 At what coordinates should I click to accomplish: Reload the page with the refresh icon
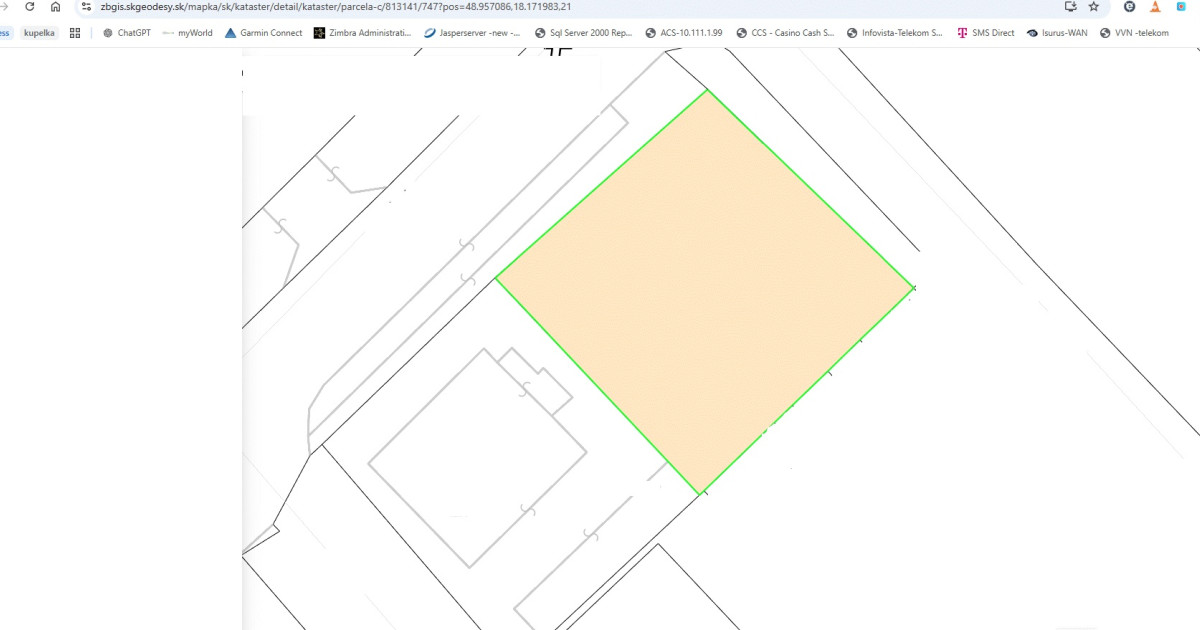click(x=30, y=6)
